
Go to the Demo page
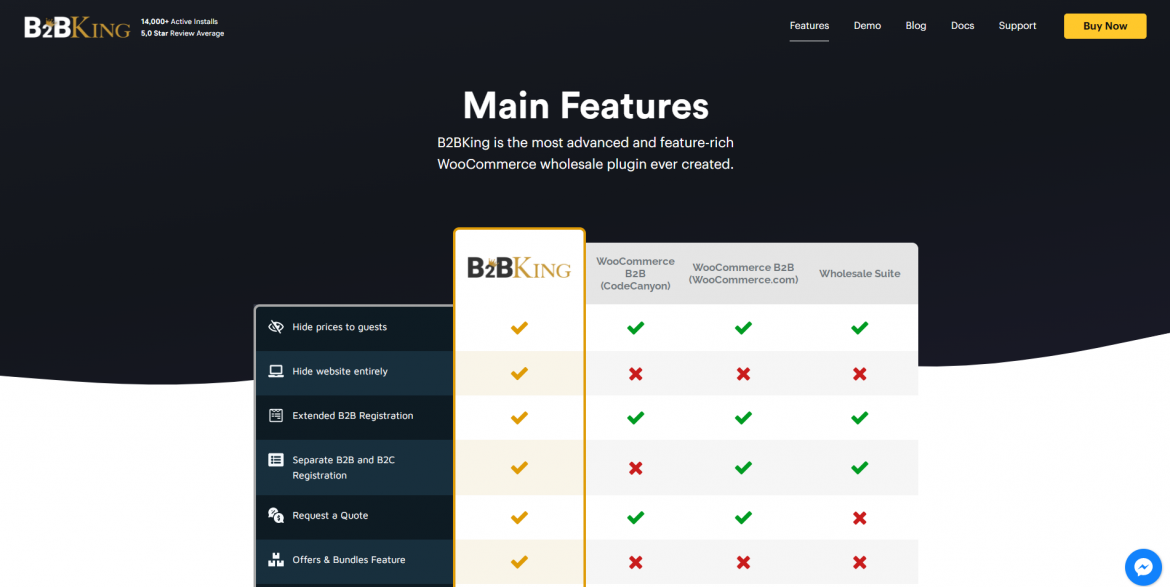click(867, 26)
